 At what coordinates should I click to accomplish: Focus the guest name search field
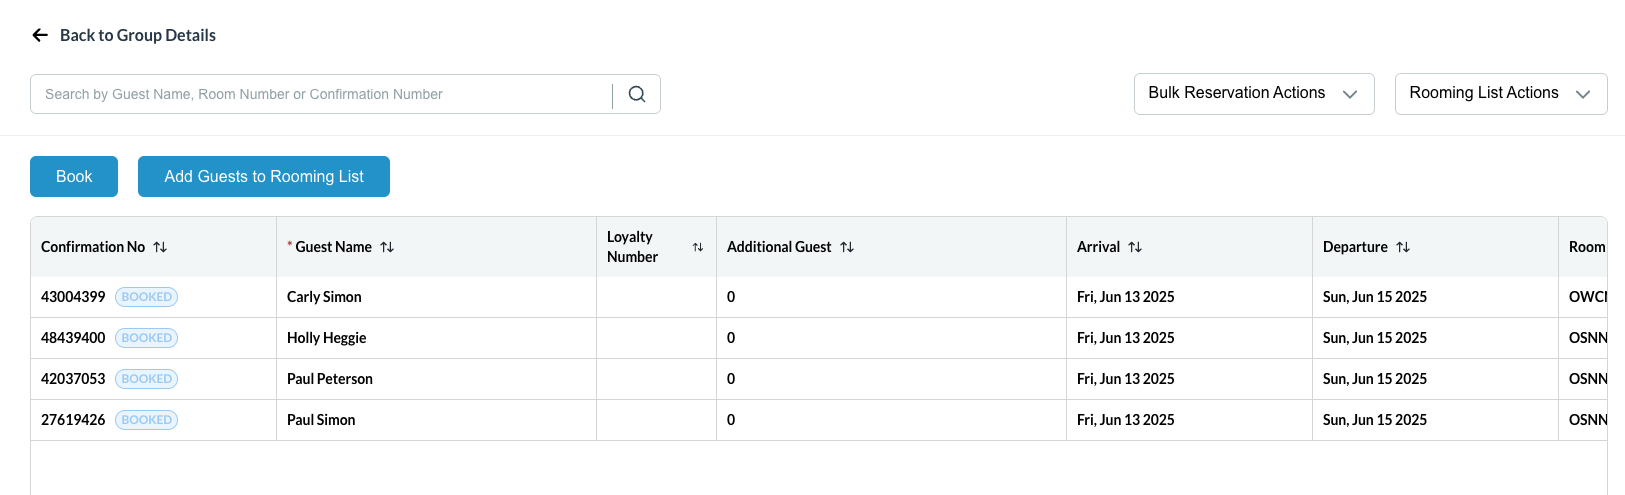point(320,94)
